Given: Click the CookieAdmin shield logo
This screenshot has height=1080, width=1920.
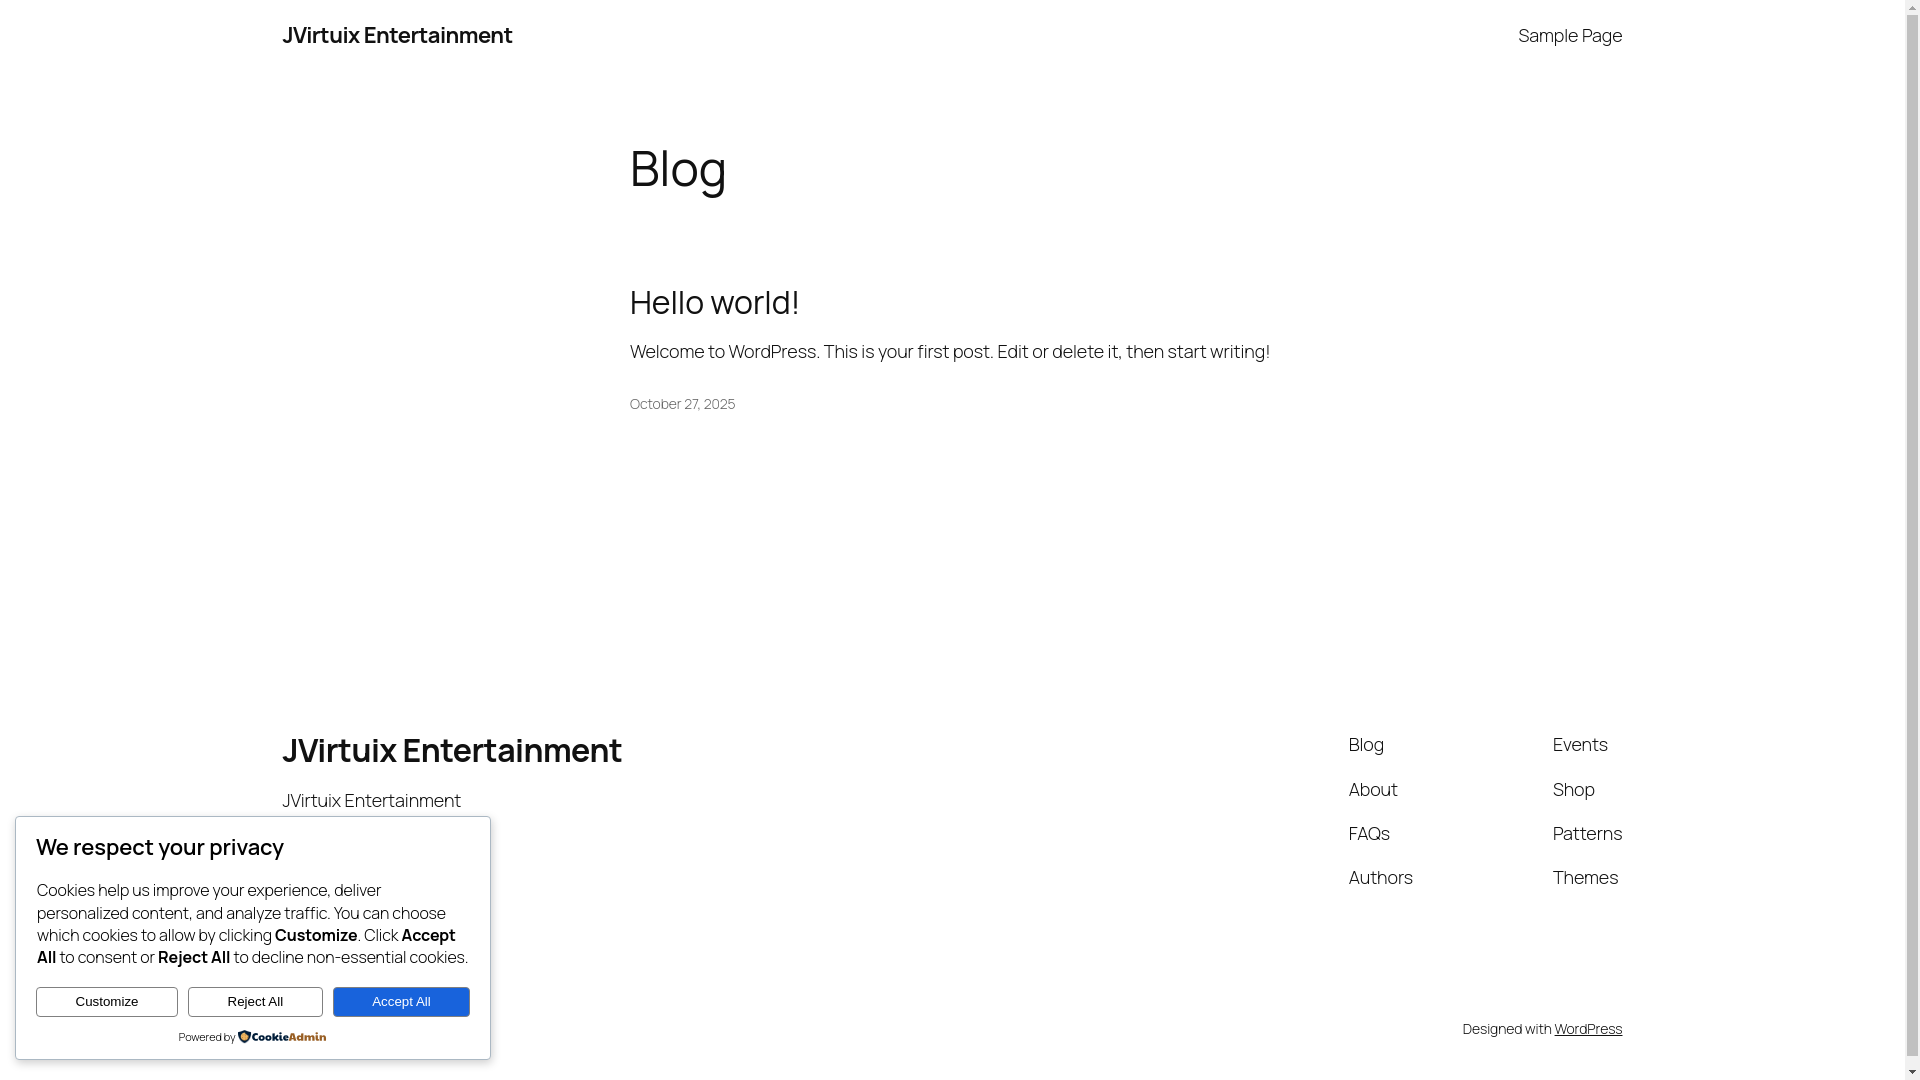Looking at the screenshot, I should 244,1037.
